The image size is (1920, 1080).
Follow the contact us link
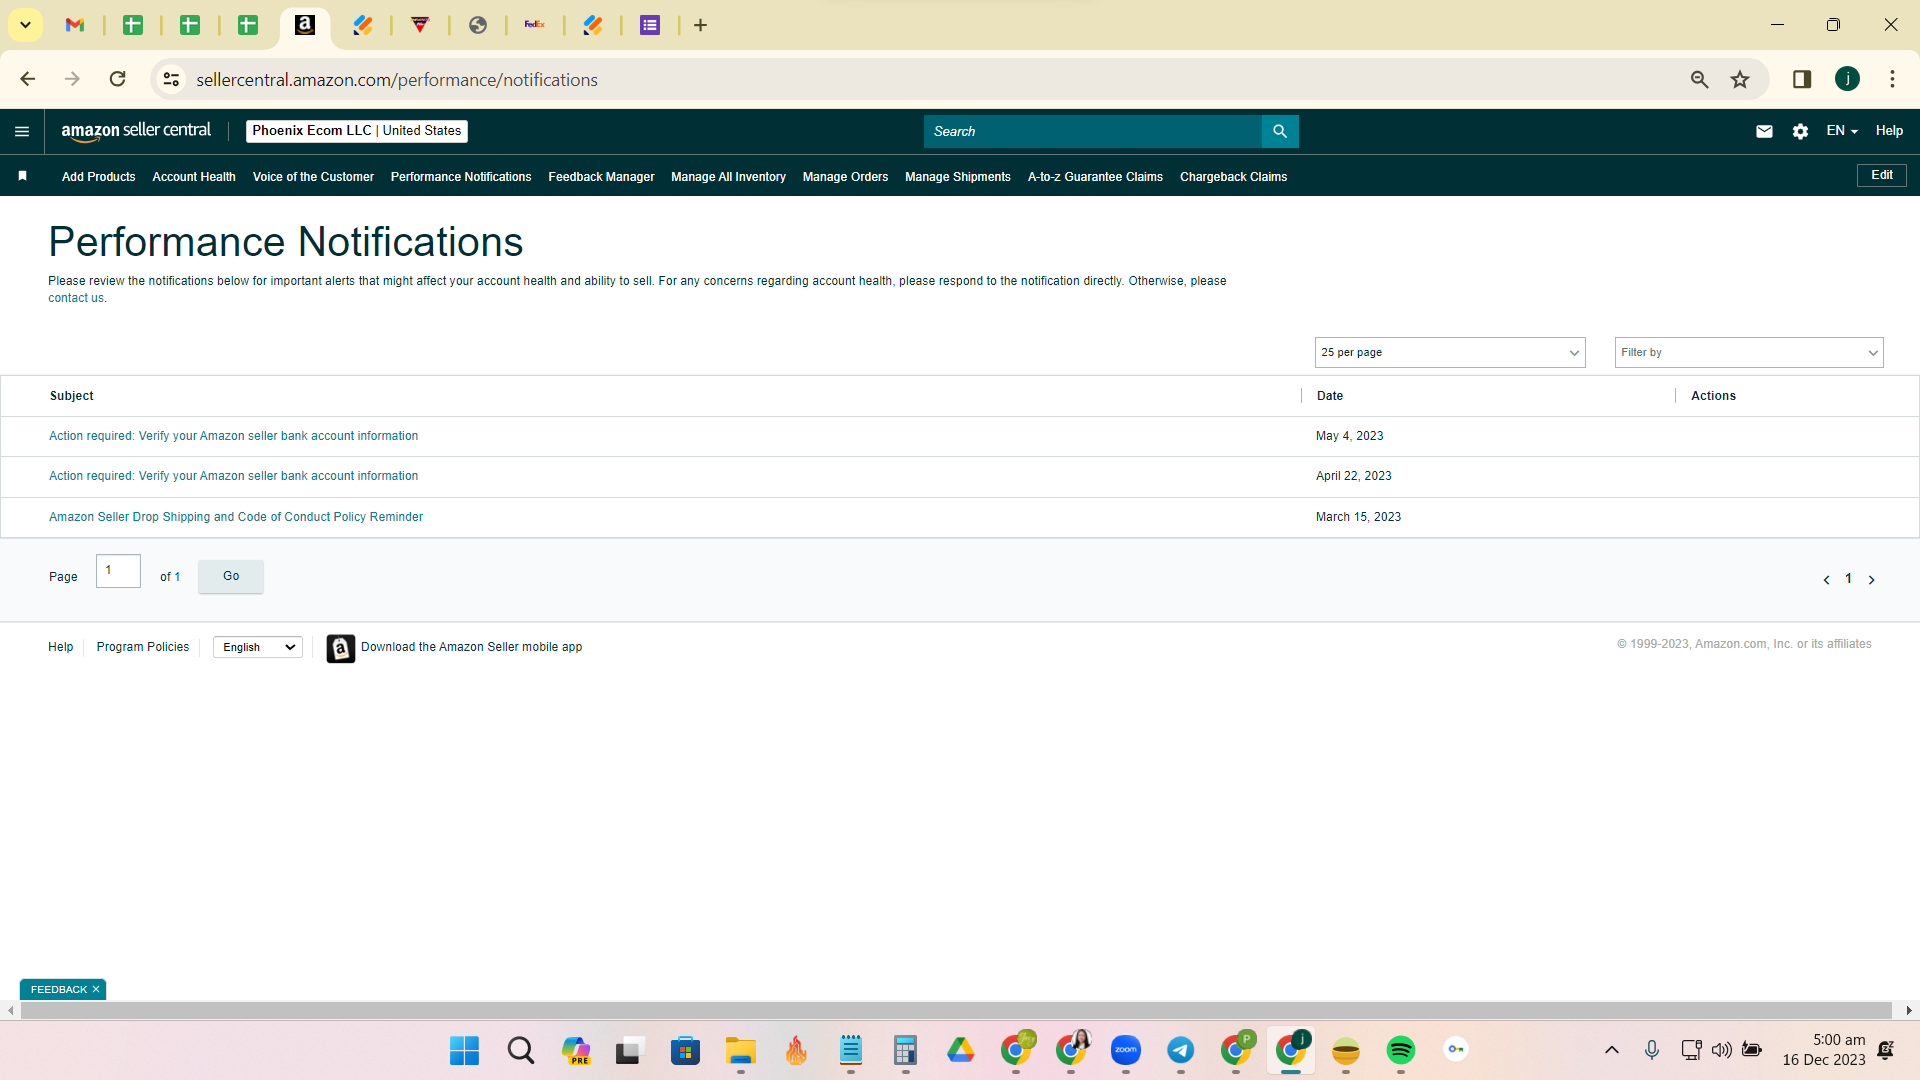pos(75,298)
